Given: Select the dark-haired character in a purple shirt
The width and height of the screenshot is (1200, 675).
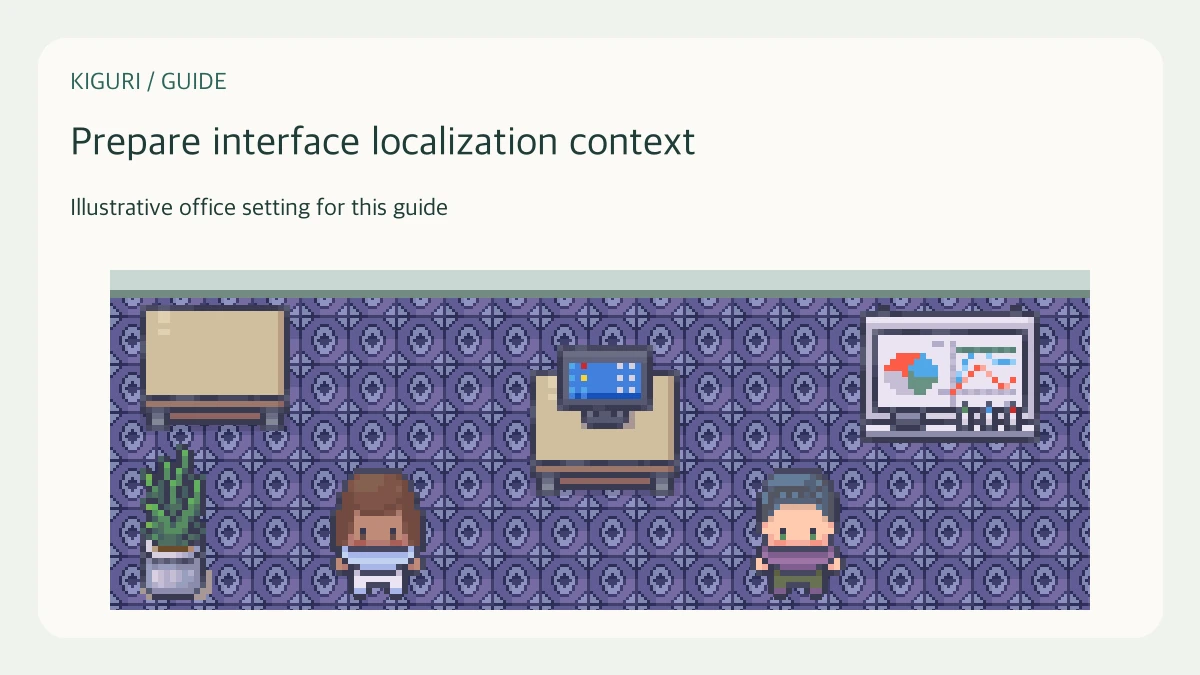Looking at the screenshot, I should [x=797, y=534].
